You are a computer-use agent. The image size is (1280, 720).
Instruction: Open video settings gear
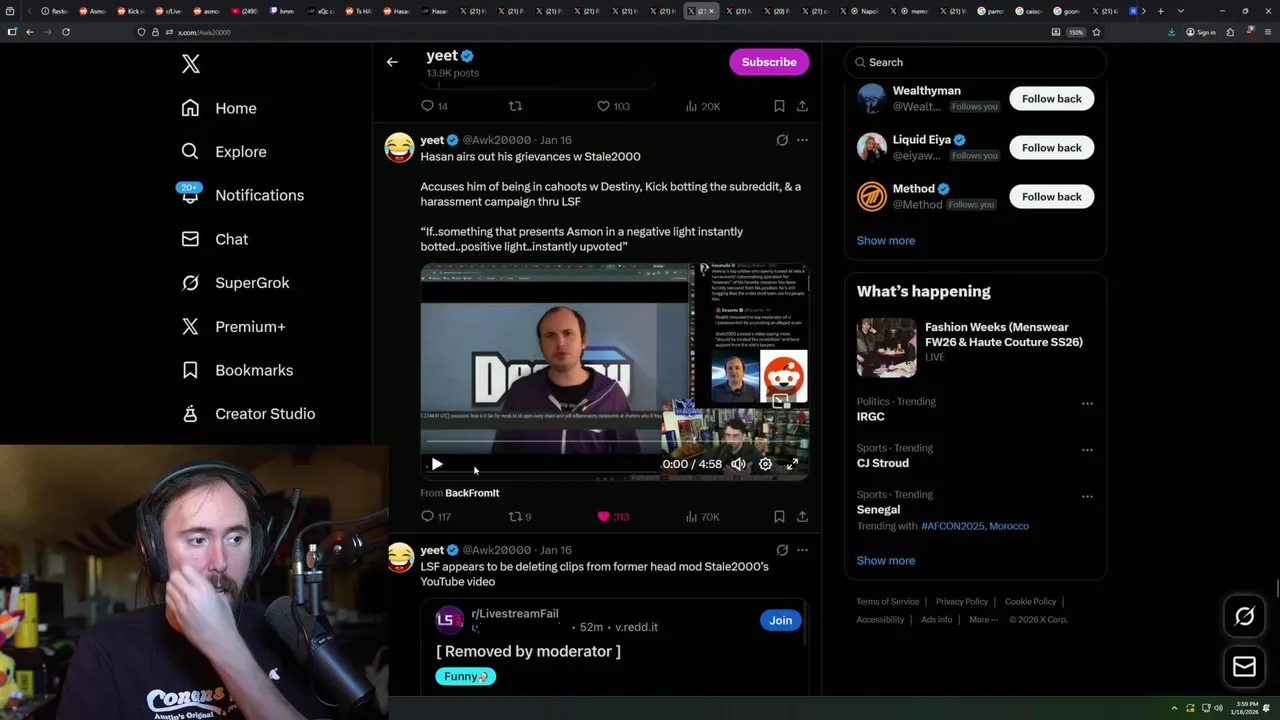[x=765, y=464]
